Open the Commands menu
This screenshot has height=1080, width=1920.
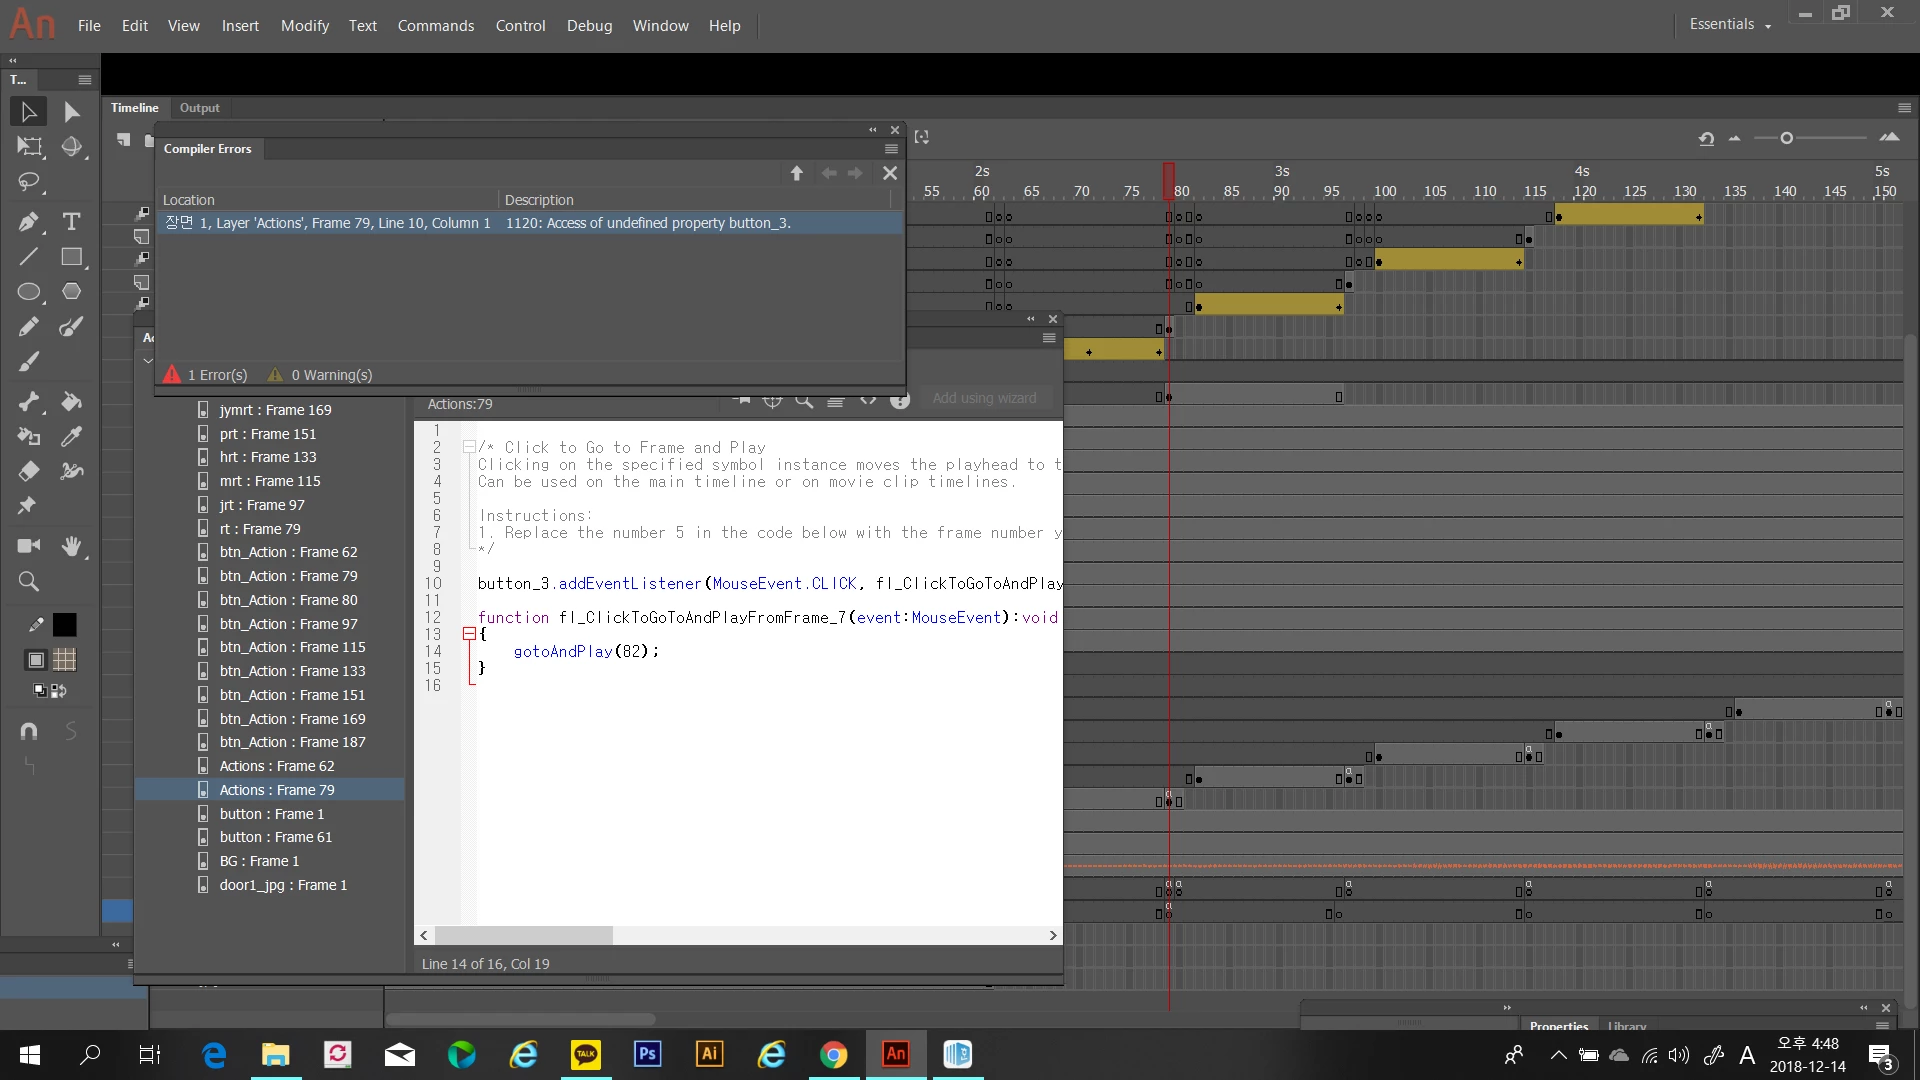435,26
